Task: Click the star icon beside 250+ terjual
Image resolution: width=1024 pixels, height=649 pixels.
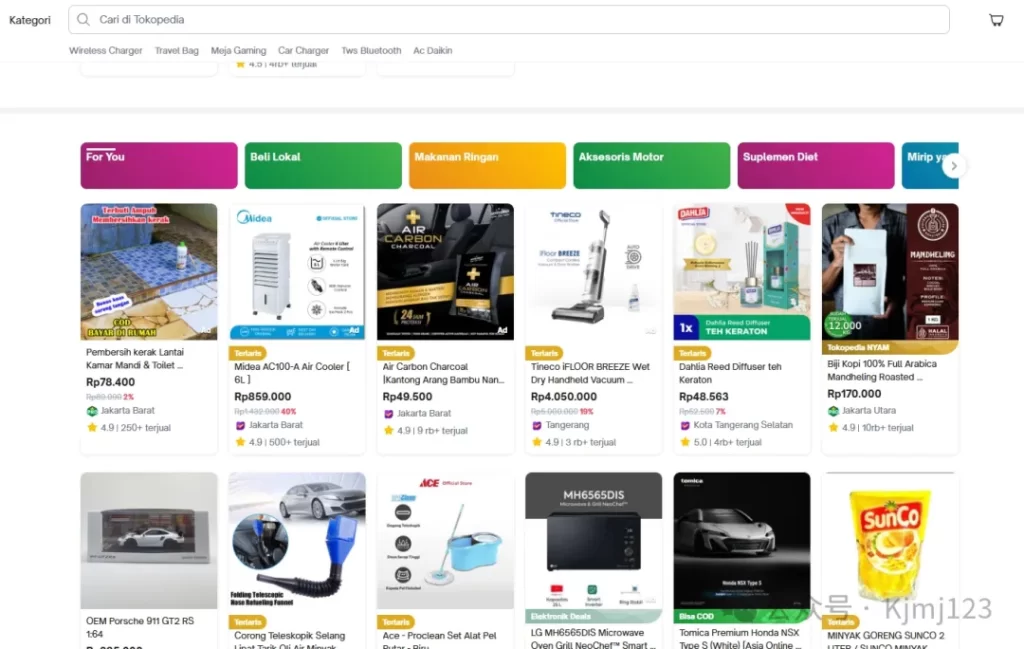Action: click(x=91, y=428)
